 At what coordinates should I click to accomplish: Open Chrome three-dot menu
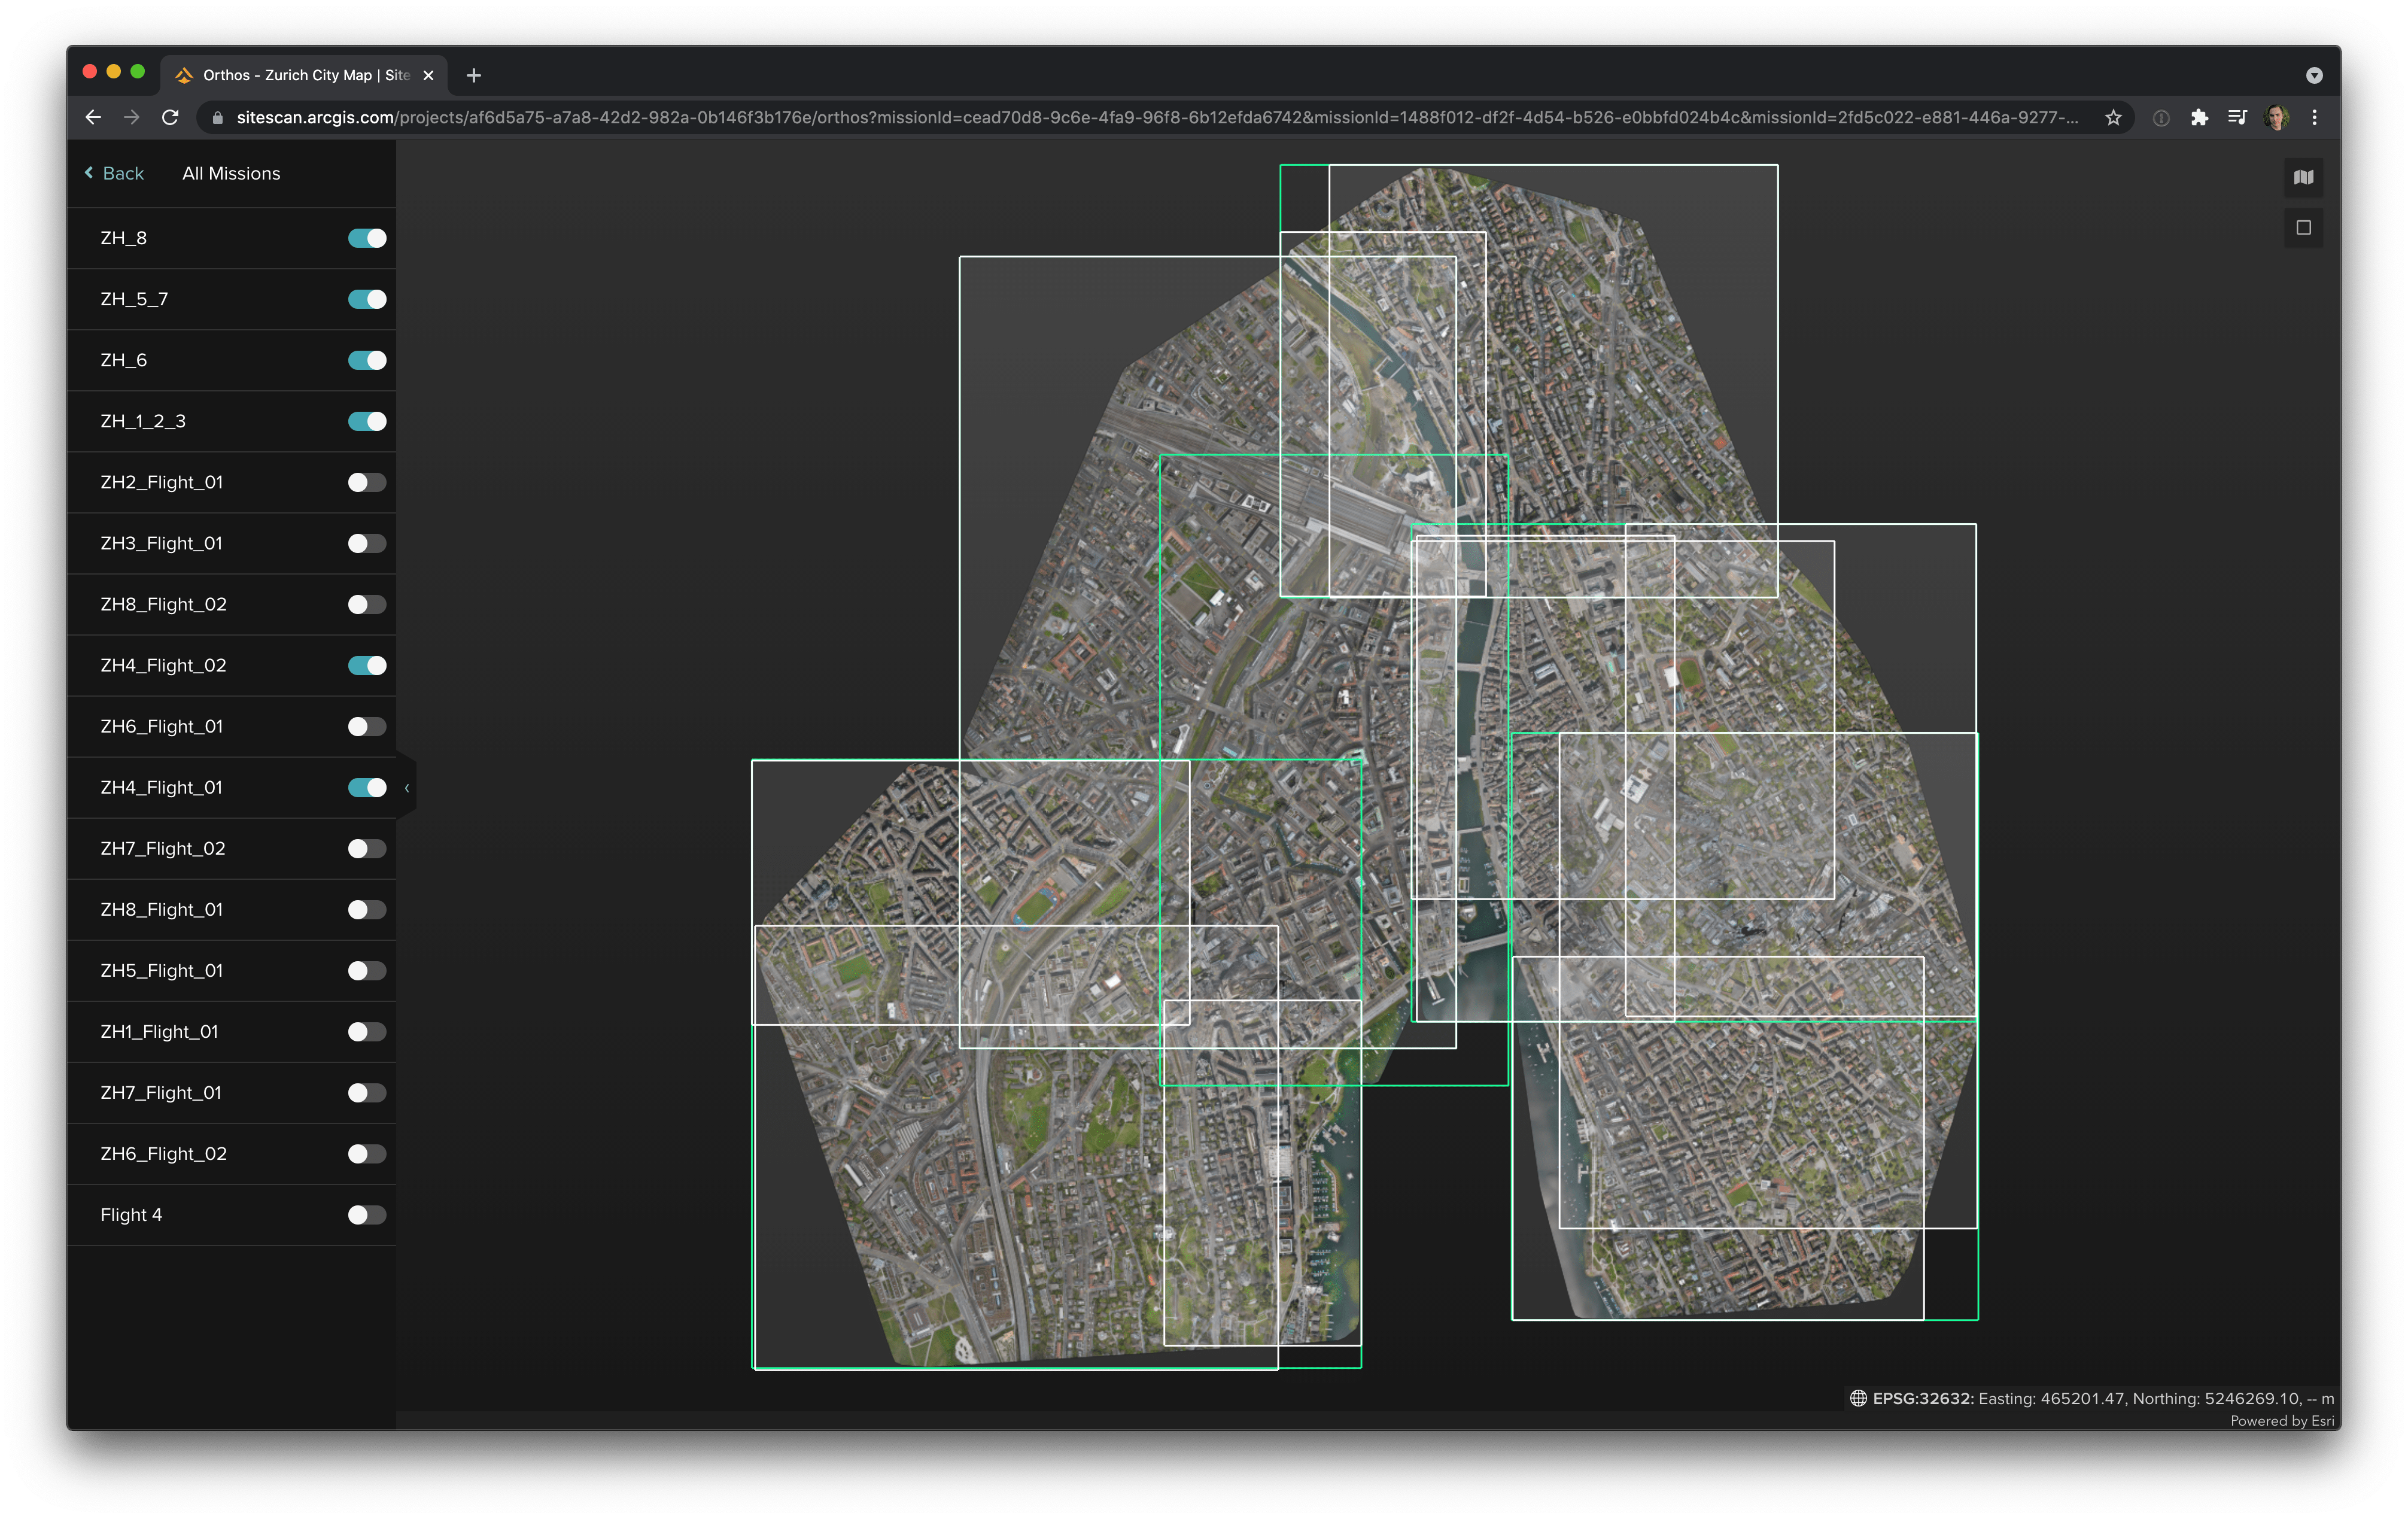click(2314, 118)
